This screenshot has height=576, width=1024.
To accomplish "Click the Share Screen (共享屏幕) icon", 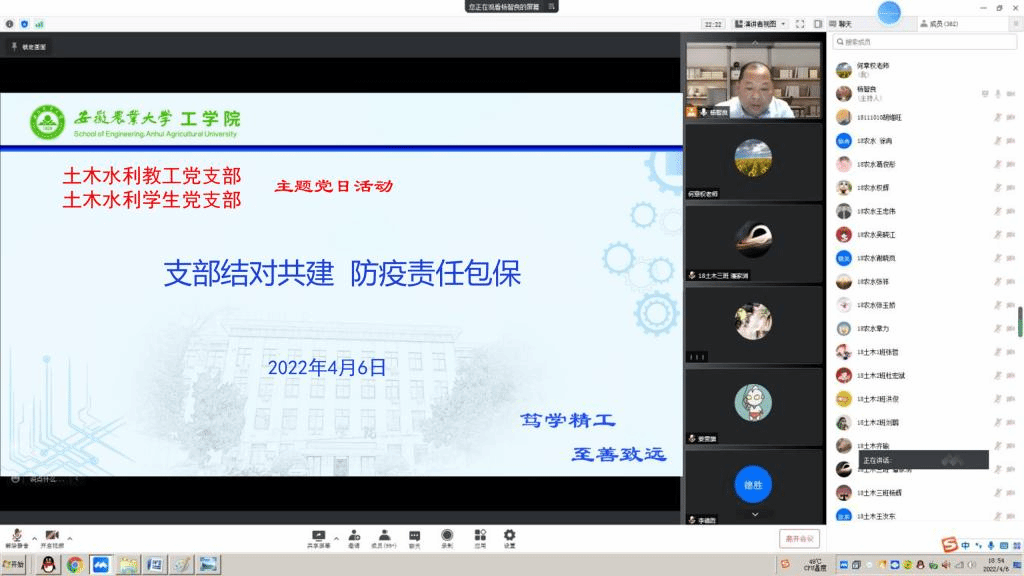I will (319, 537).
